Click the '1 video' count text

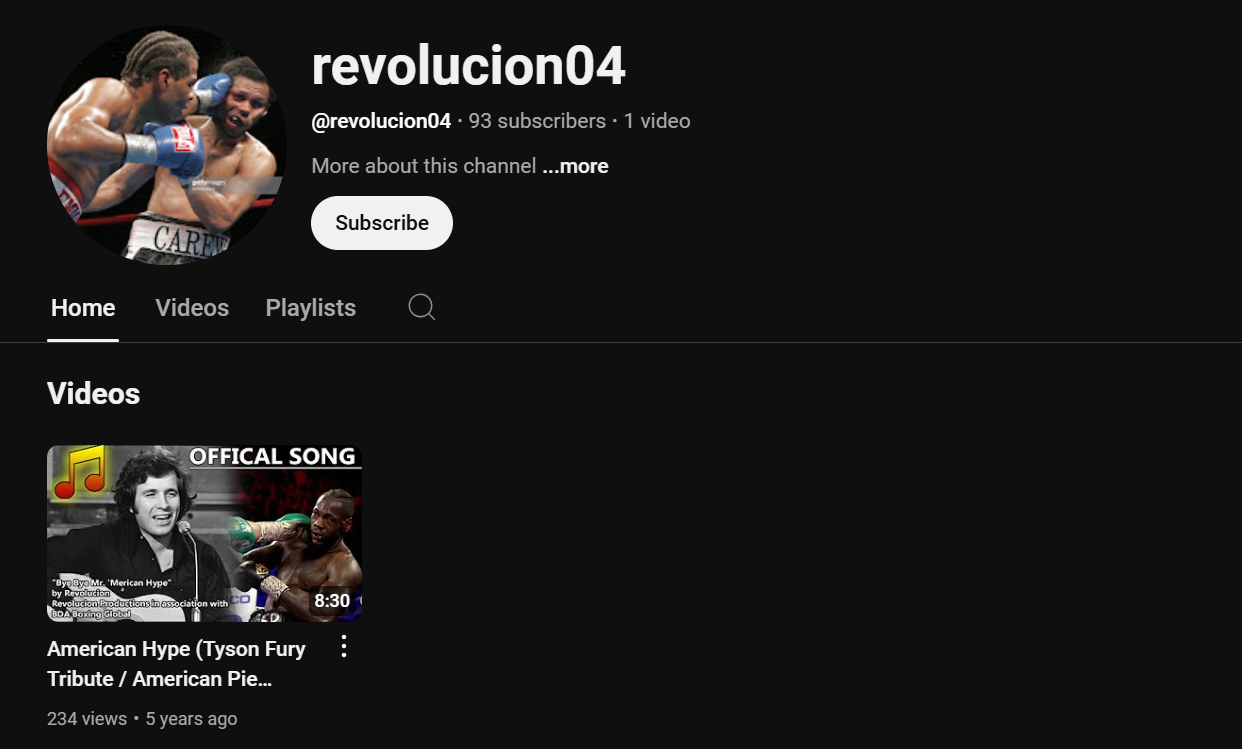(x=657, y=121)
